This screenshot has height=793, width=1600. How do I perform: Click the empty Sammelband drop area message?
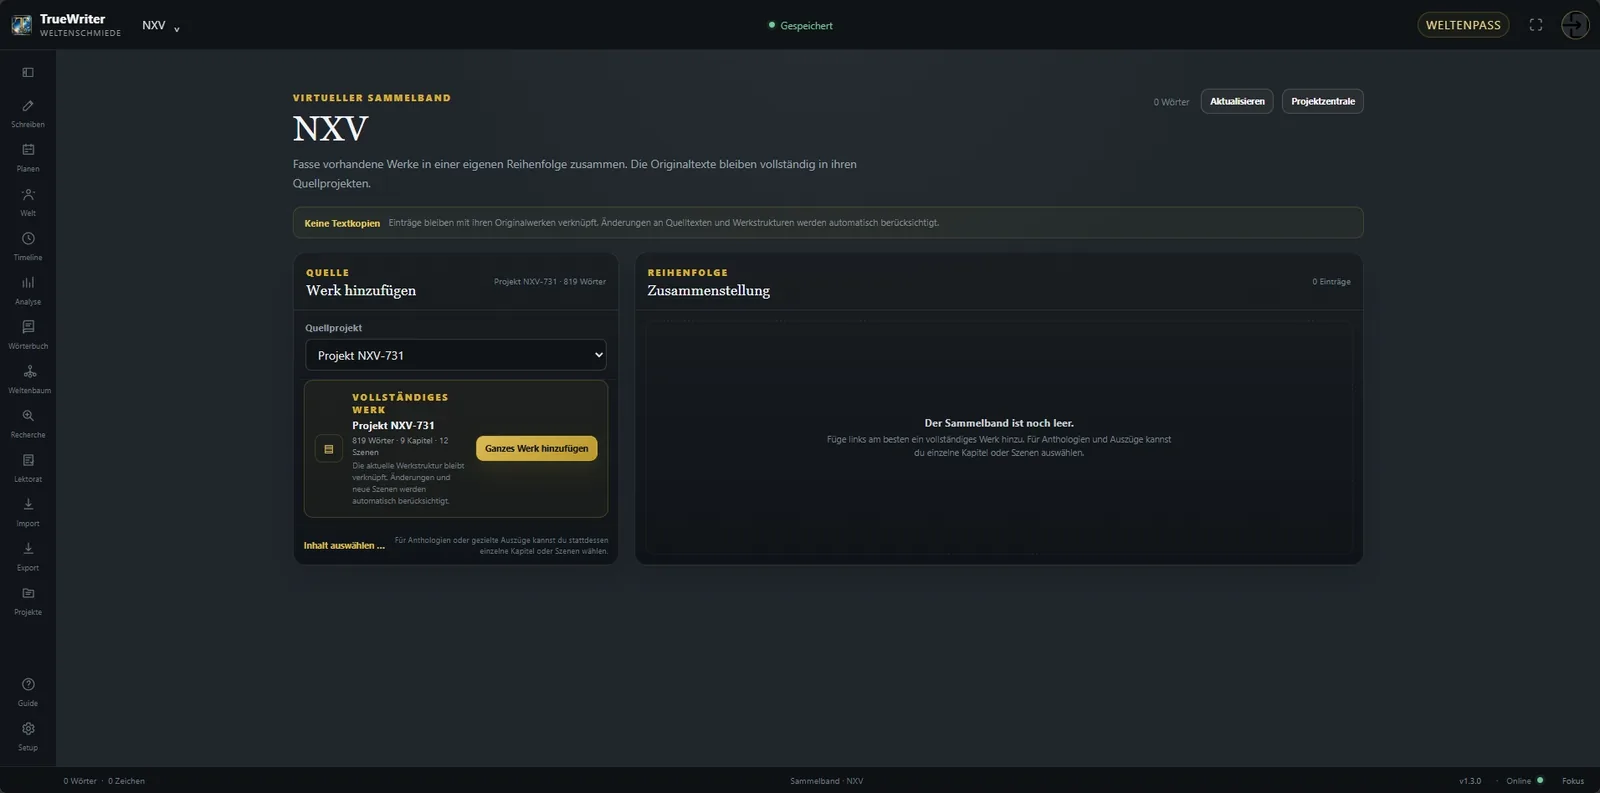pos(999,437)
